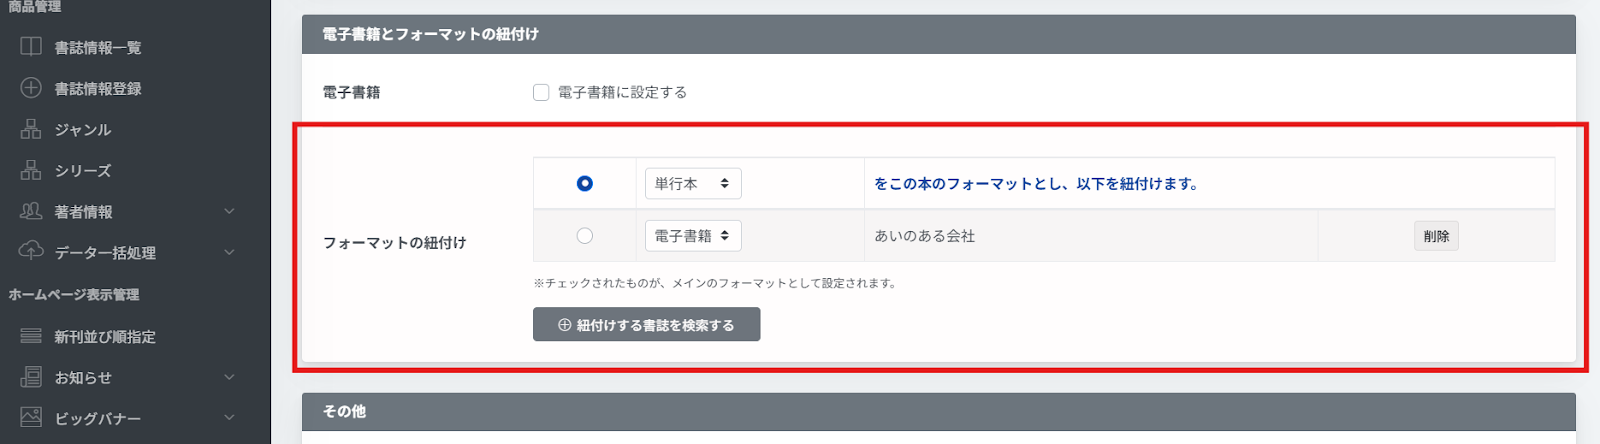Click the ジャンル hierarchy icon
The width and height of the screenshot is (1600, 444).
click(31, 129)
